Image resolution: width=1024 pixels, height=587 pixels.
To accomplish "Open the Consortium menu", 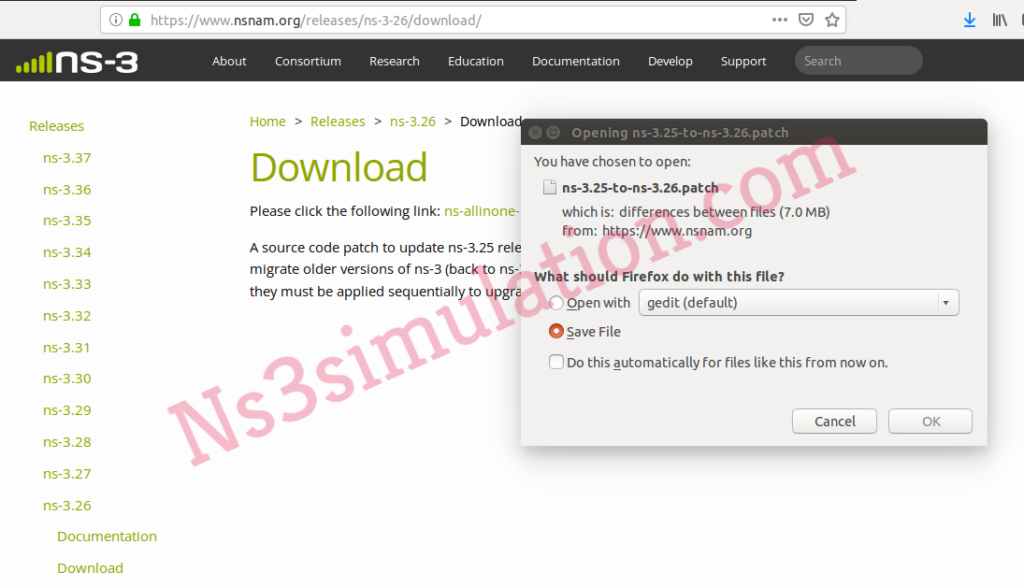I will [x=308, y=61].
